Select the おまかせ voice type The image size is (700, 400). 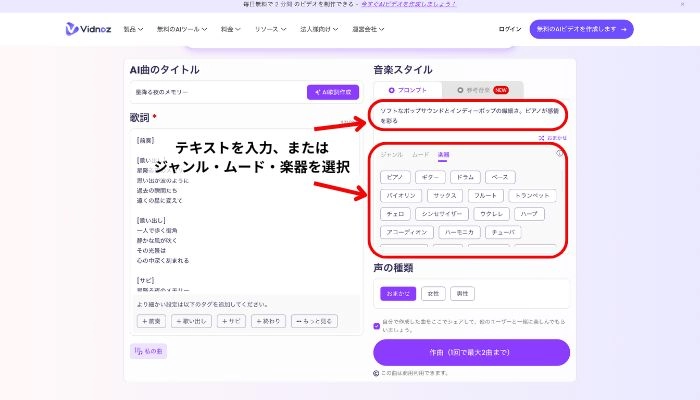pos(398,294)
